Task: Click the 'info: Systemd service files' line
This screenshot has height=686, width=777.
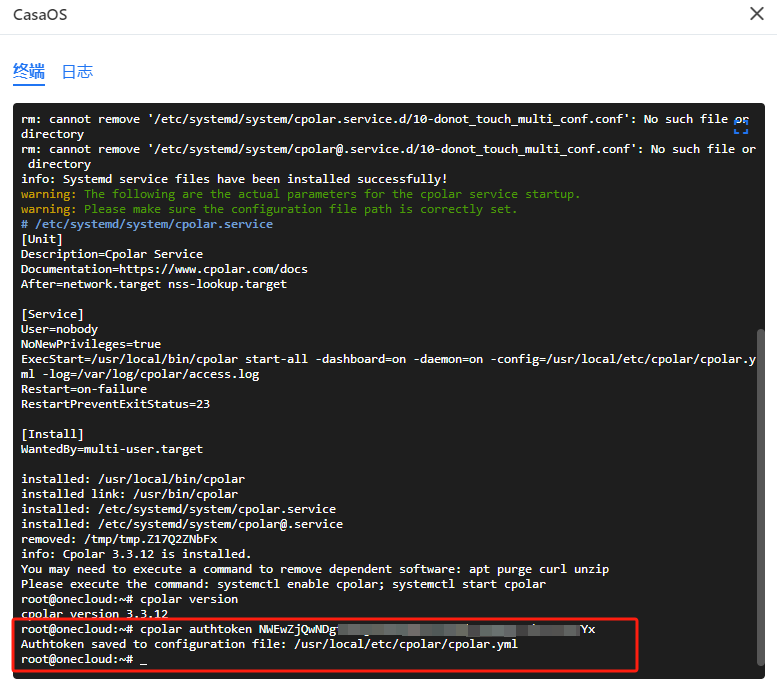Action: [x=234, y=179]
